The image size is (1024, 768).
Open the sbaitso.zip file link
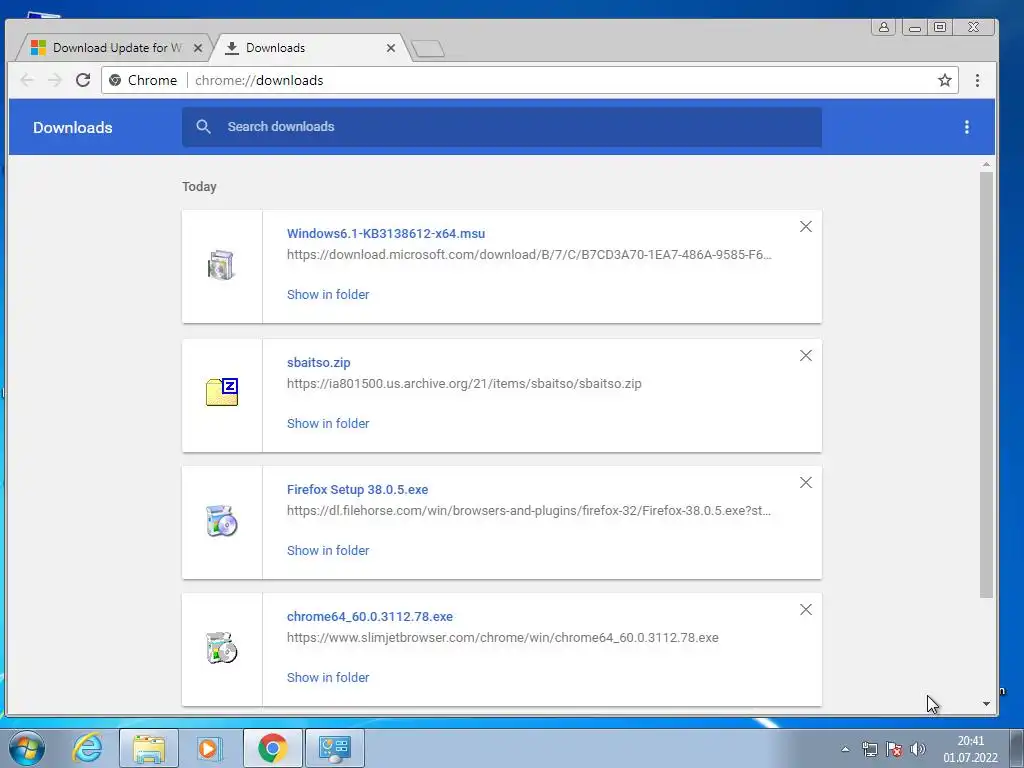pyautogui.click(x=319, y=362)
